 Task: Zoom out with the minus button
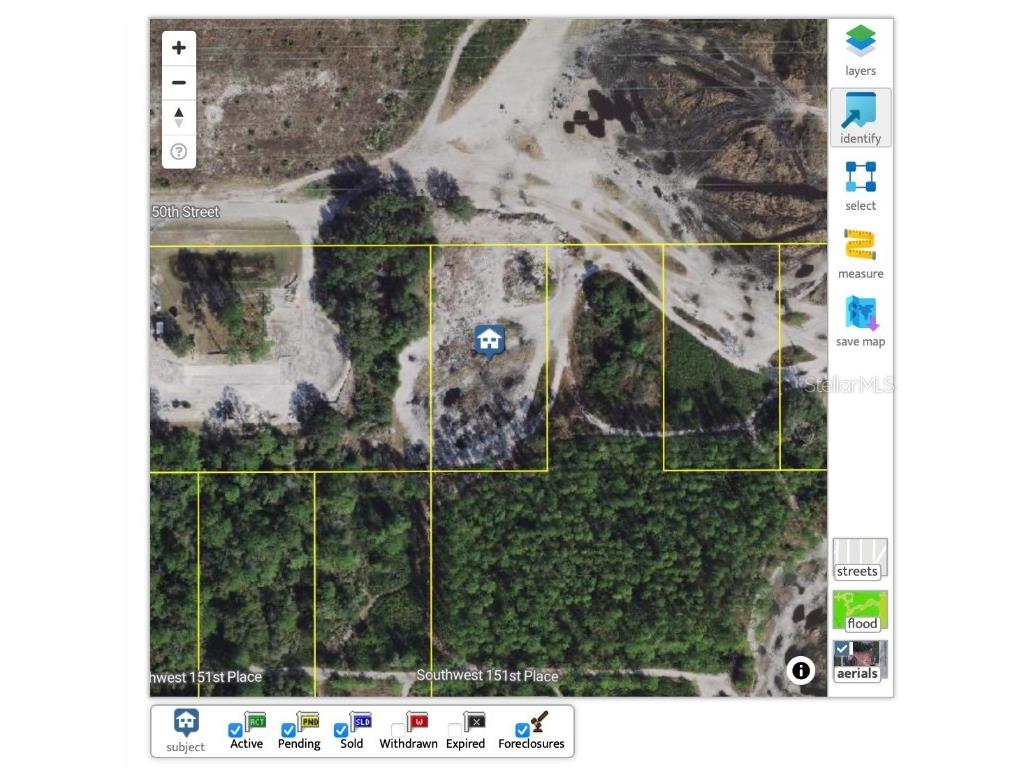(178, 82)
